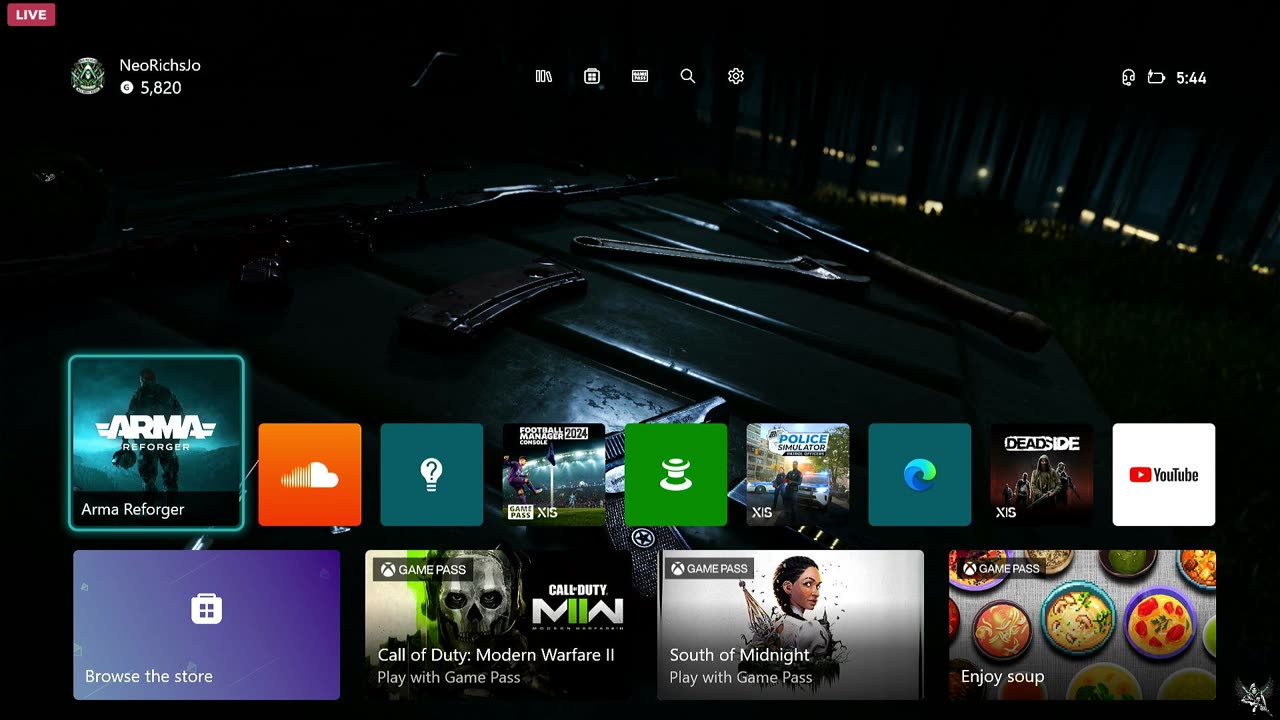The width and height of the screenshot is (1280, 720).
Task: Launch the SoundCloud app tile
Action: 310,474
